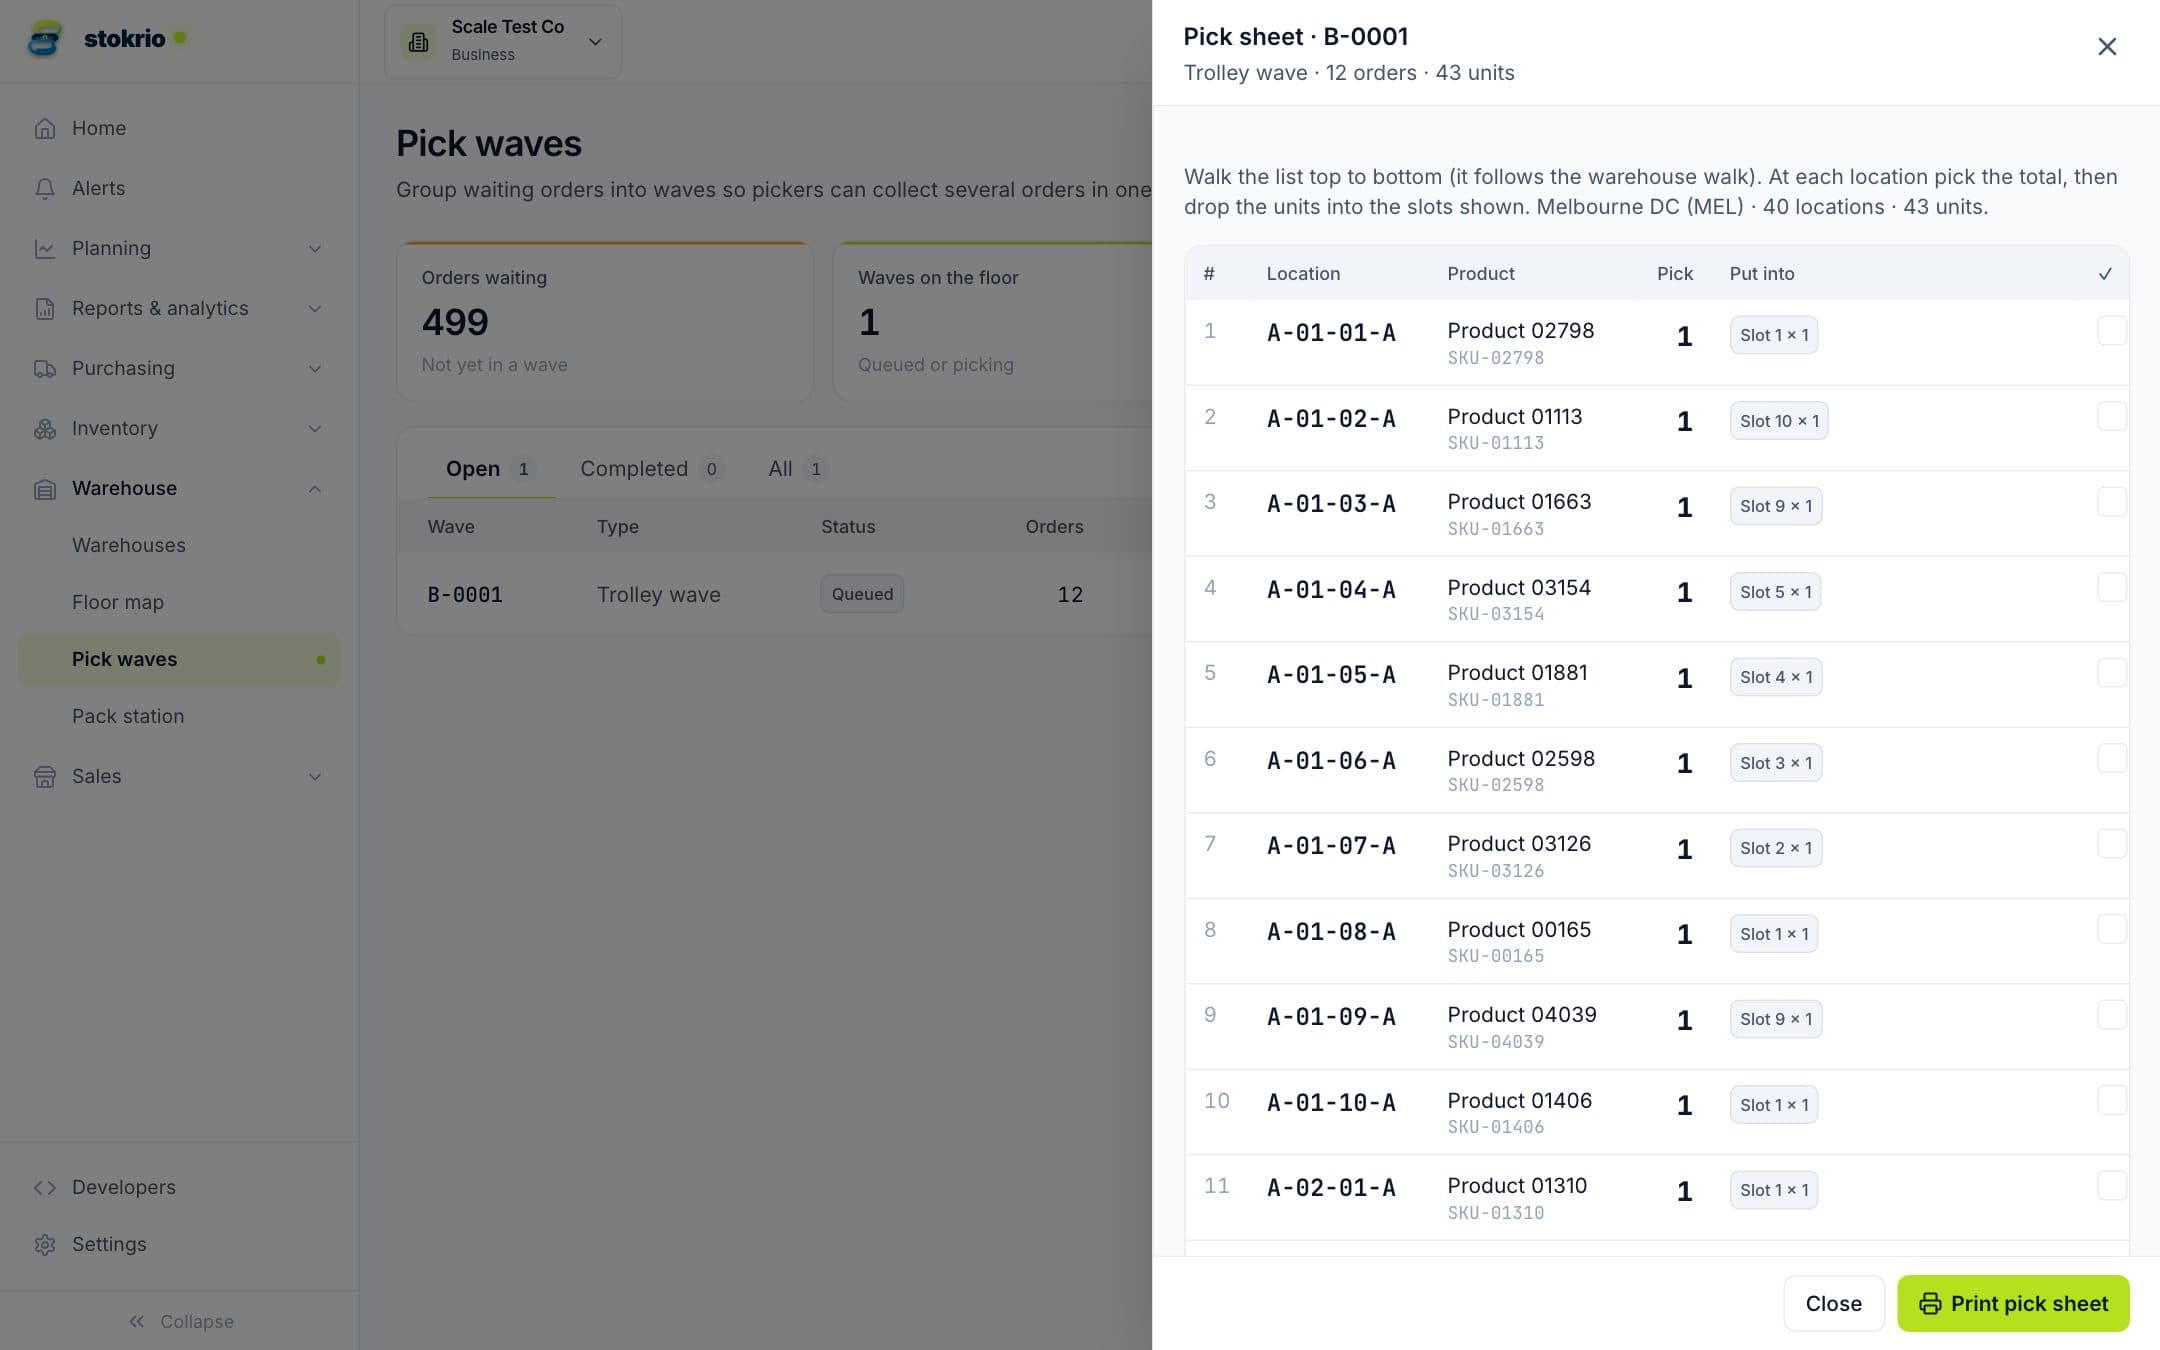Open the Scale Test Co organization dropdown

[x=503, y=41]
